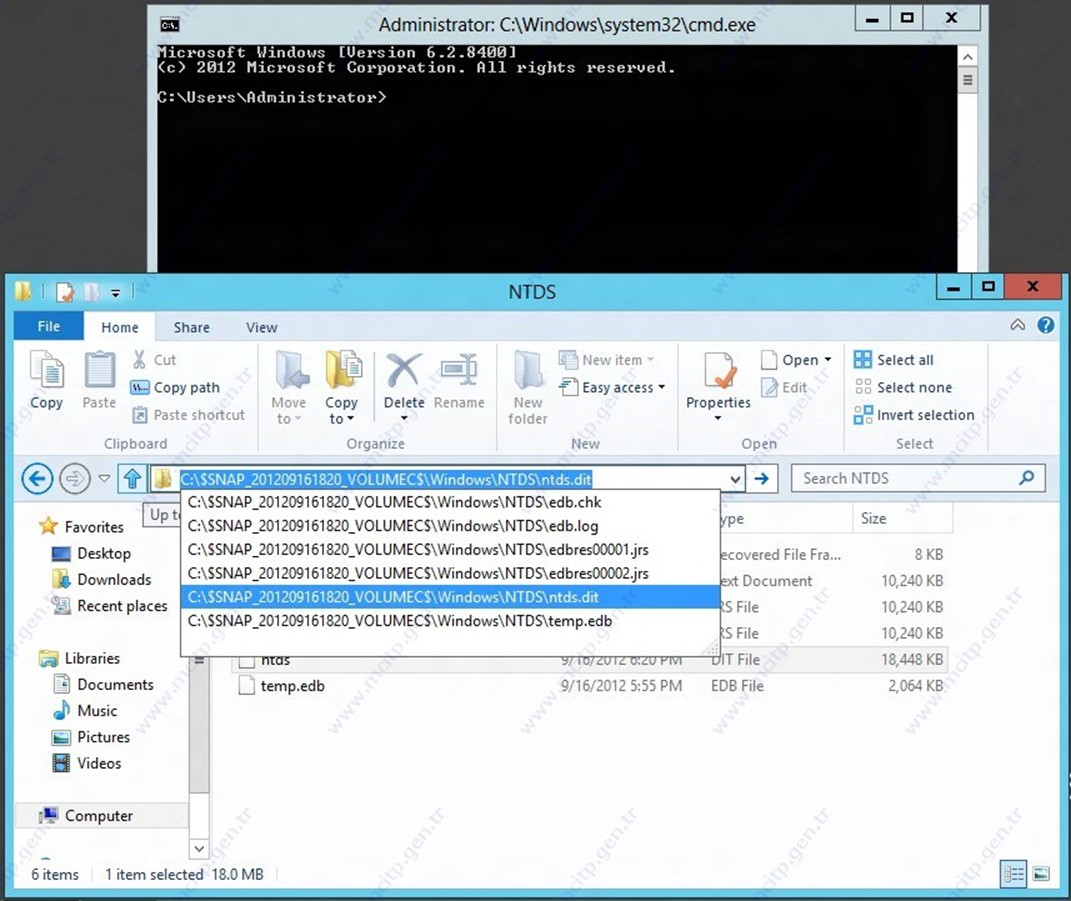Click Select none in the ribbon

coord(902,387)
